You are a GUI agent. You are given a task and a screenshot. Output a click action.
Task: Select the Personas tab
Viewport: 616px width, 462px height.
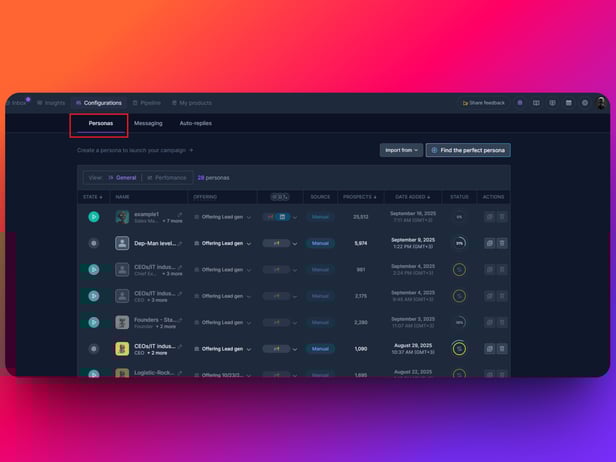click(101, 123)
